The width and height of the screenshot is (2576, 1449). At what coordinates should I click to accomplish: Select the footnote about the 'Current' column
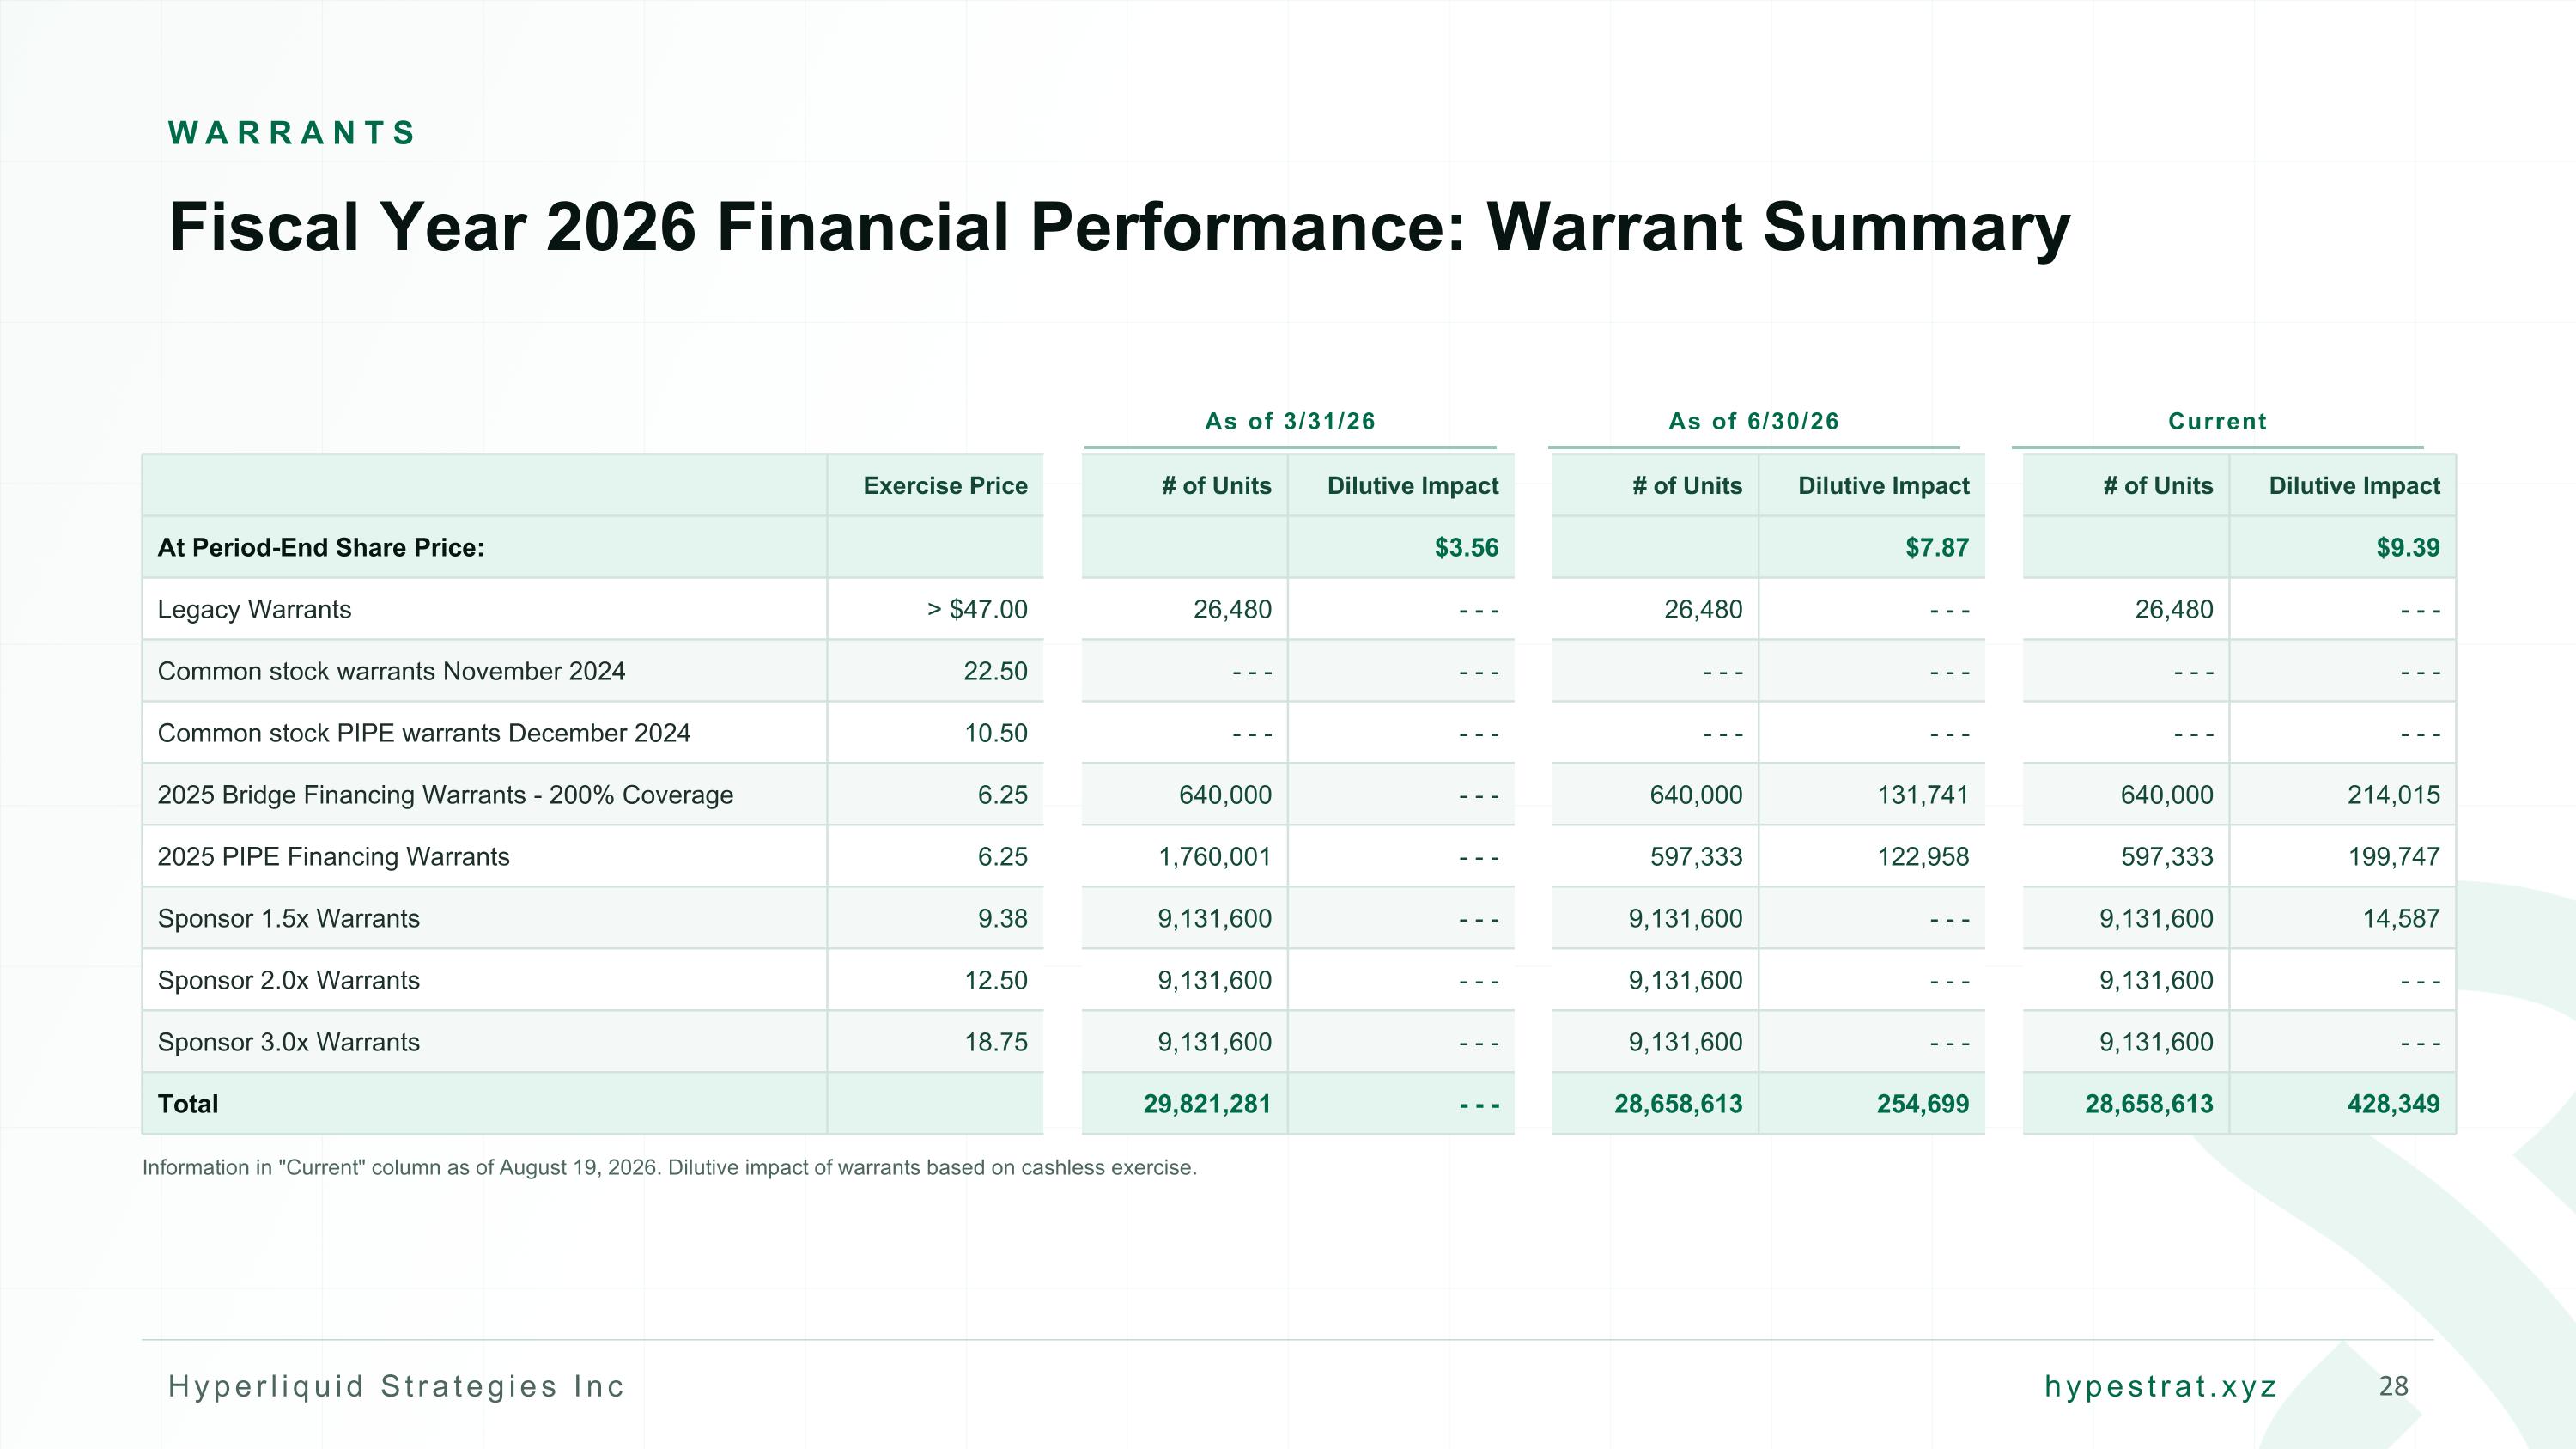669,1168
